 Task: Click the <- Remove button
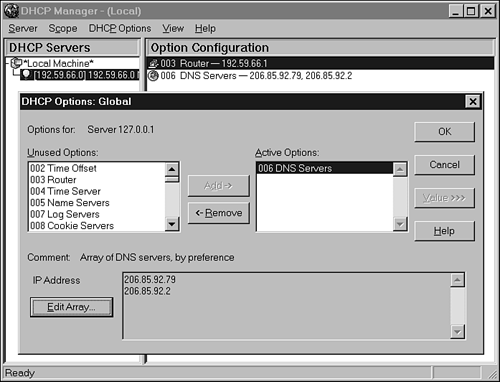click(x=219, y=213)
